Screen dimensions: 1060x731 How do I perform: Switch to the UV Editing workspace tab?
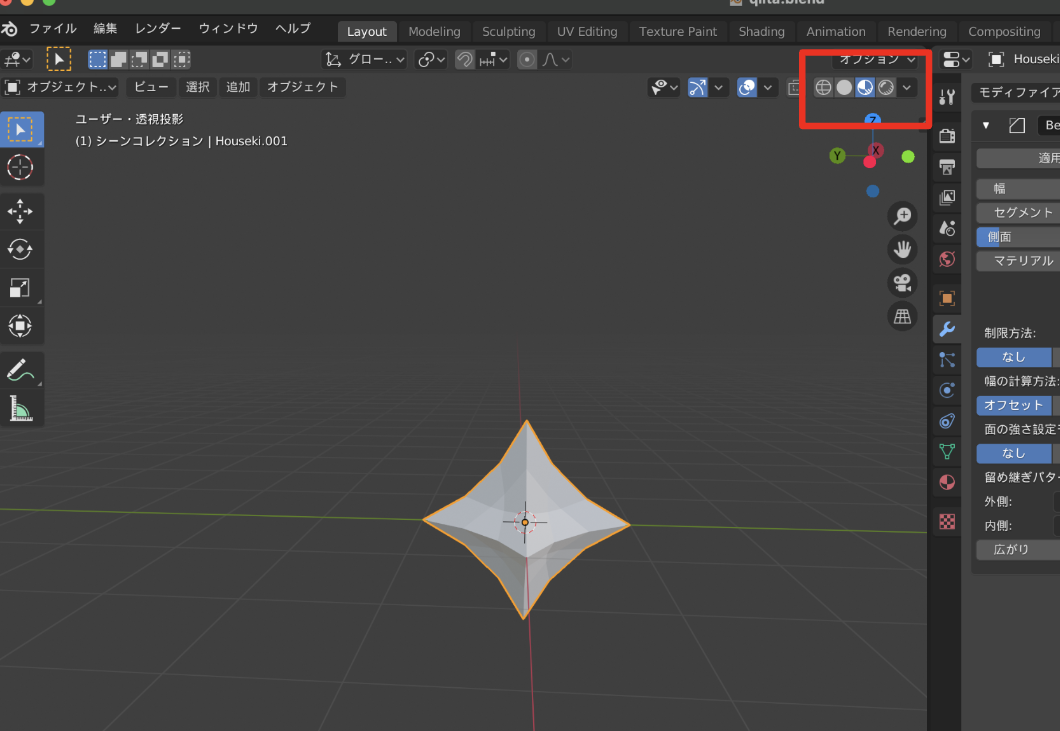587,32
